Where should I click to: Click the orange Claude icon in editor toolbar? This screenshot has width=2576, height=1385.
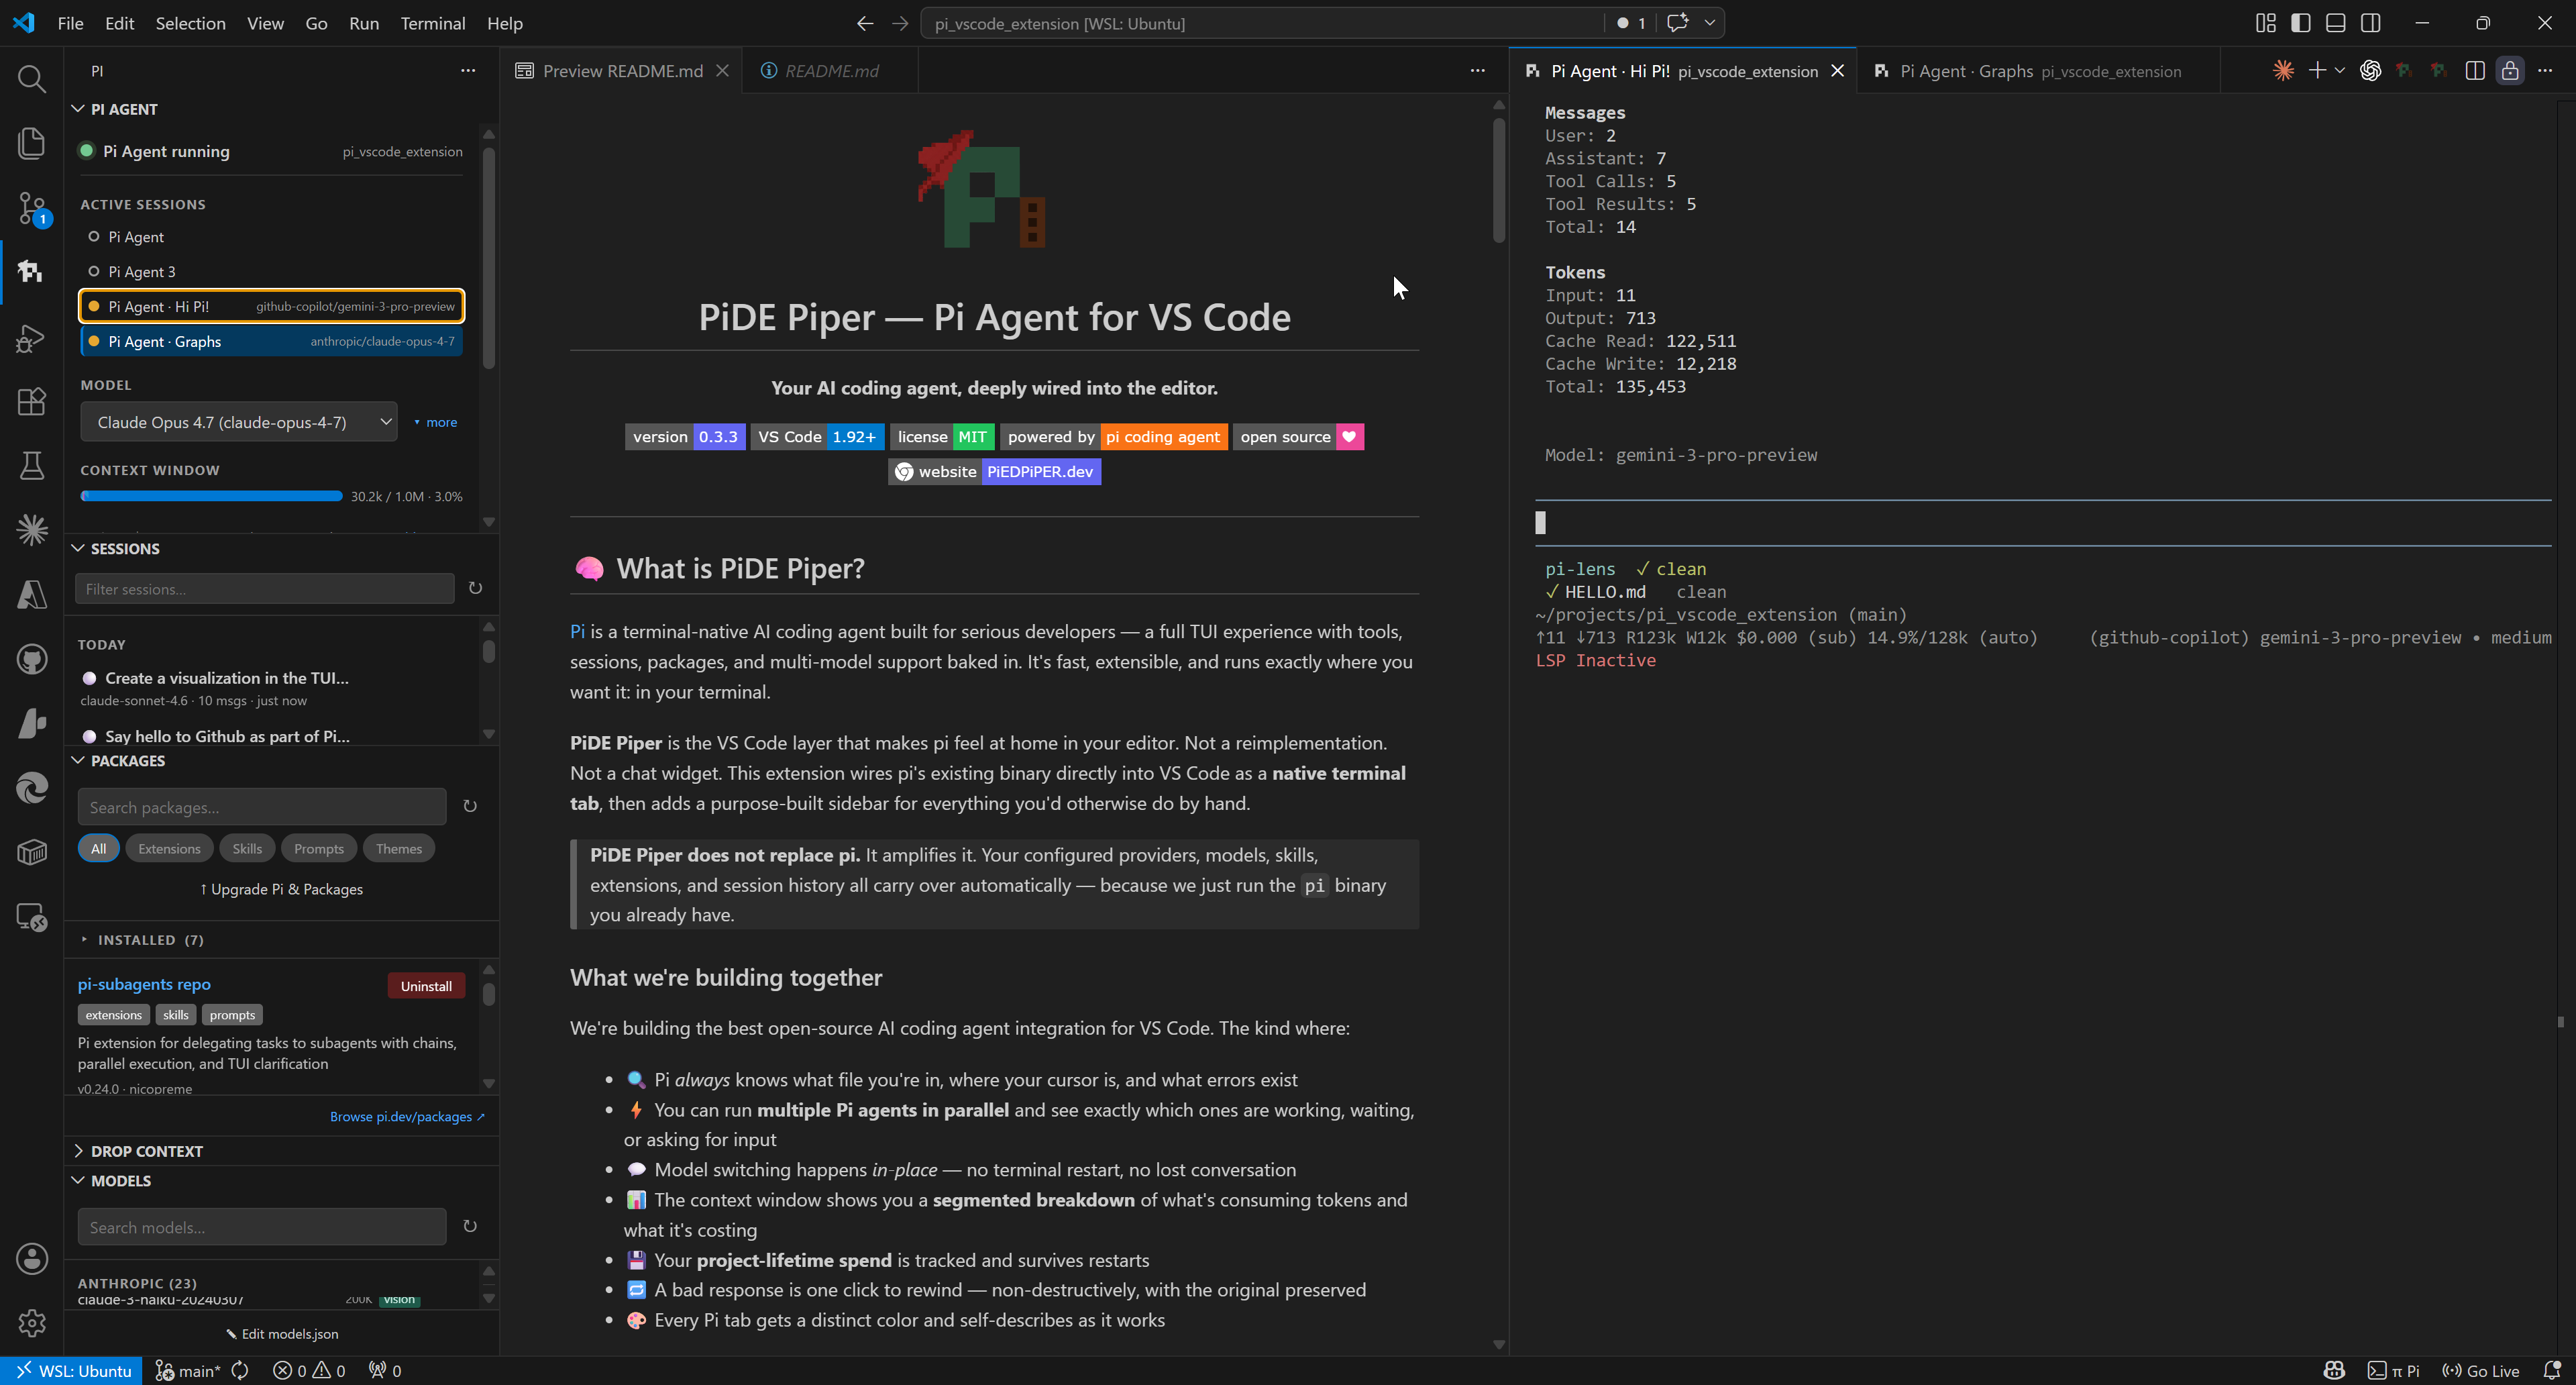pos(2283,70)
